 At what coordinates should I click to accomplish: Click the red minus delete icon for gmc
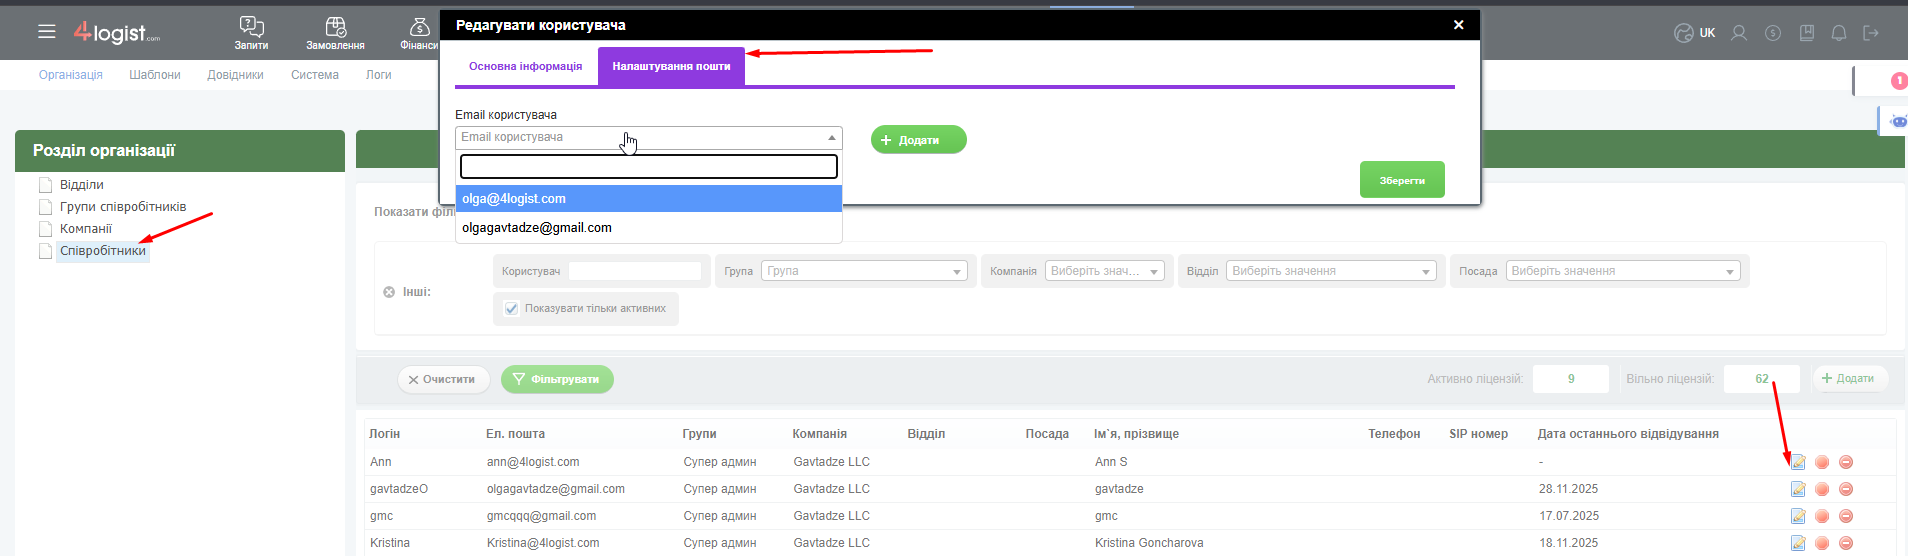(x=1846, y=516)
